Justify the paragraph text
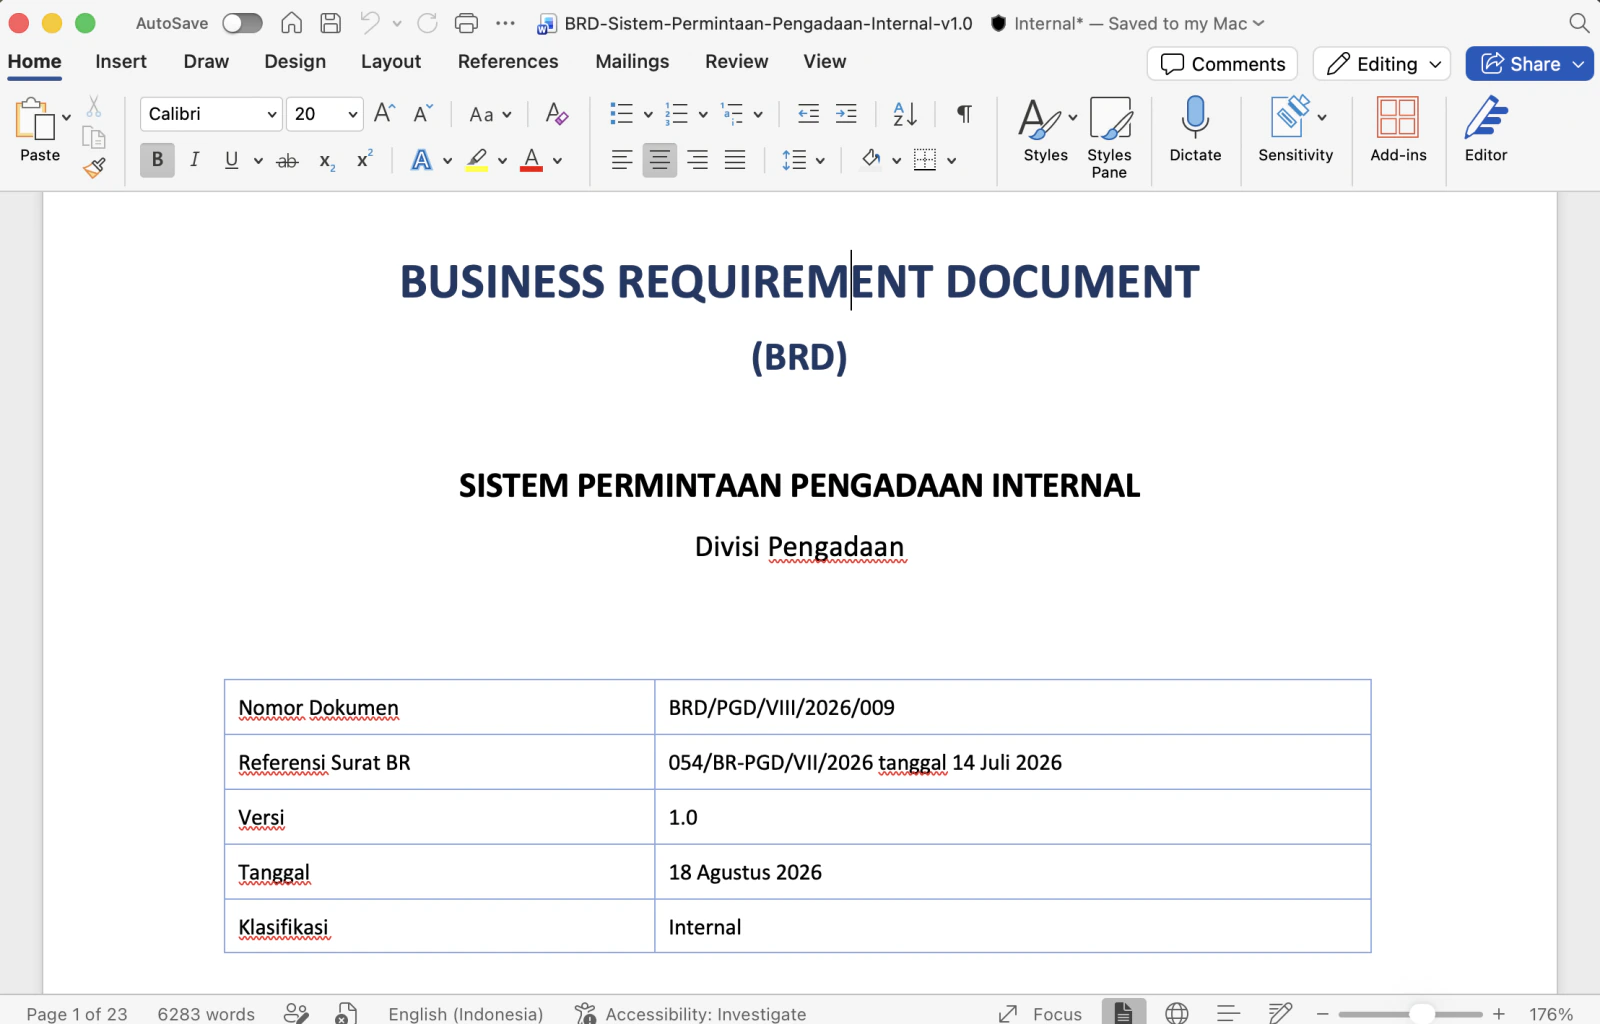Viewport: 1600px width, 1024px height. [735, 160]
